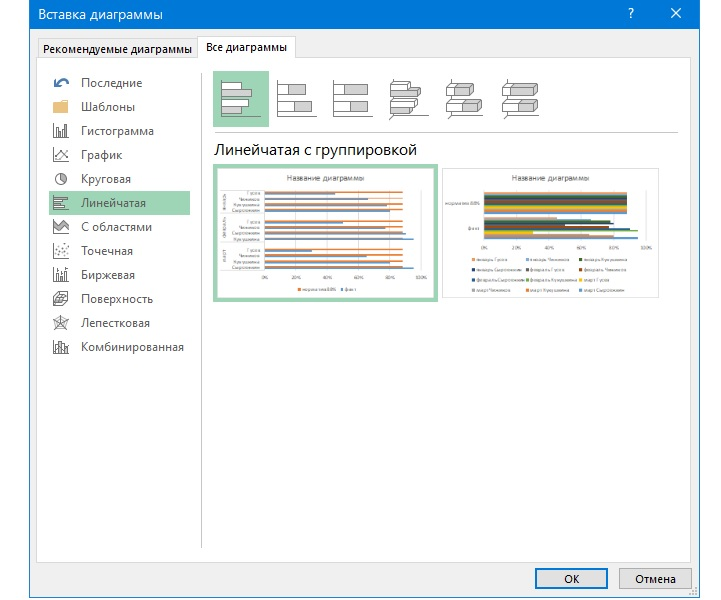Switch to the Рекомендуемые диаграммы tab
721x600 pixels.
117,49
